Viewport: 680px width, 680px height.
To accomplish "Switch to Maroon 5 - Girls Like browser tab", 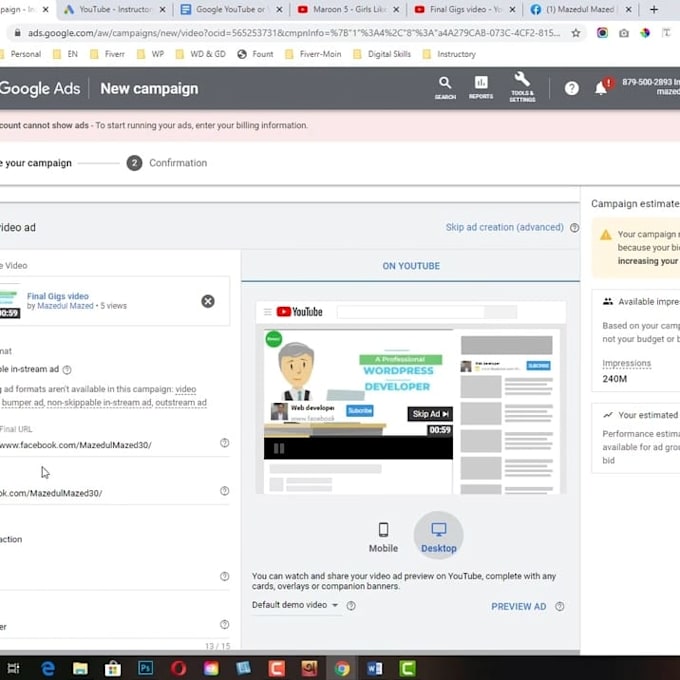I will [348, 10].
